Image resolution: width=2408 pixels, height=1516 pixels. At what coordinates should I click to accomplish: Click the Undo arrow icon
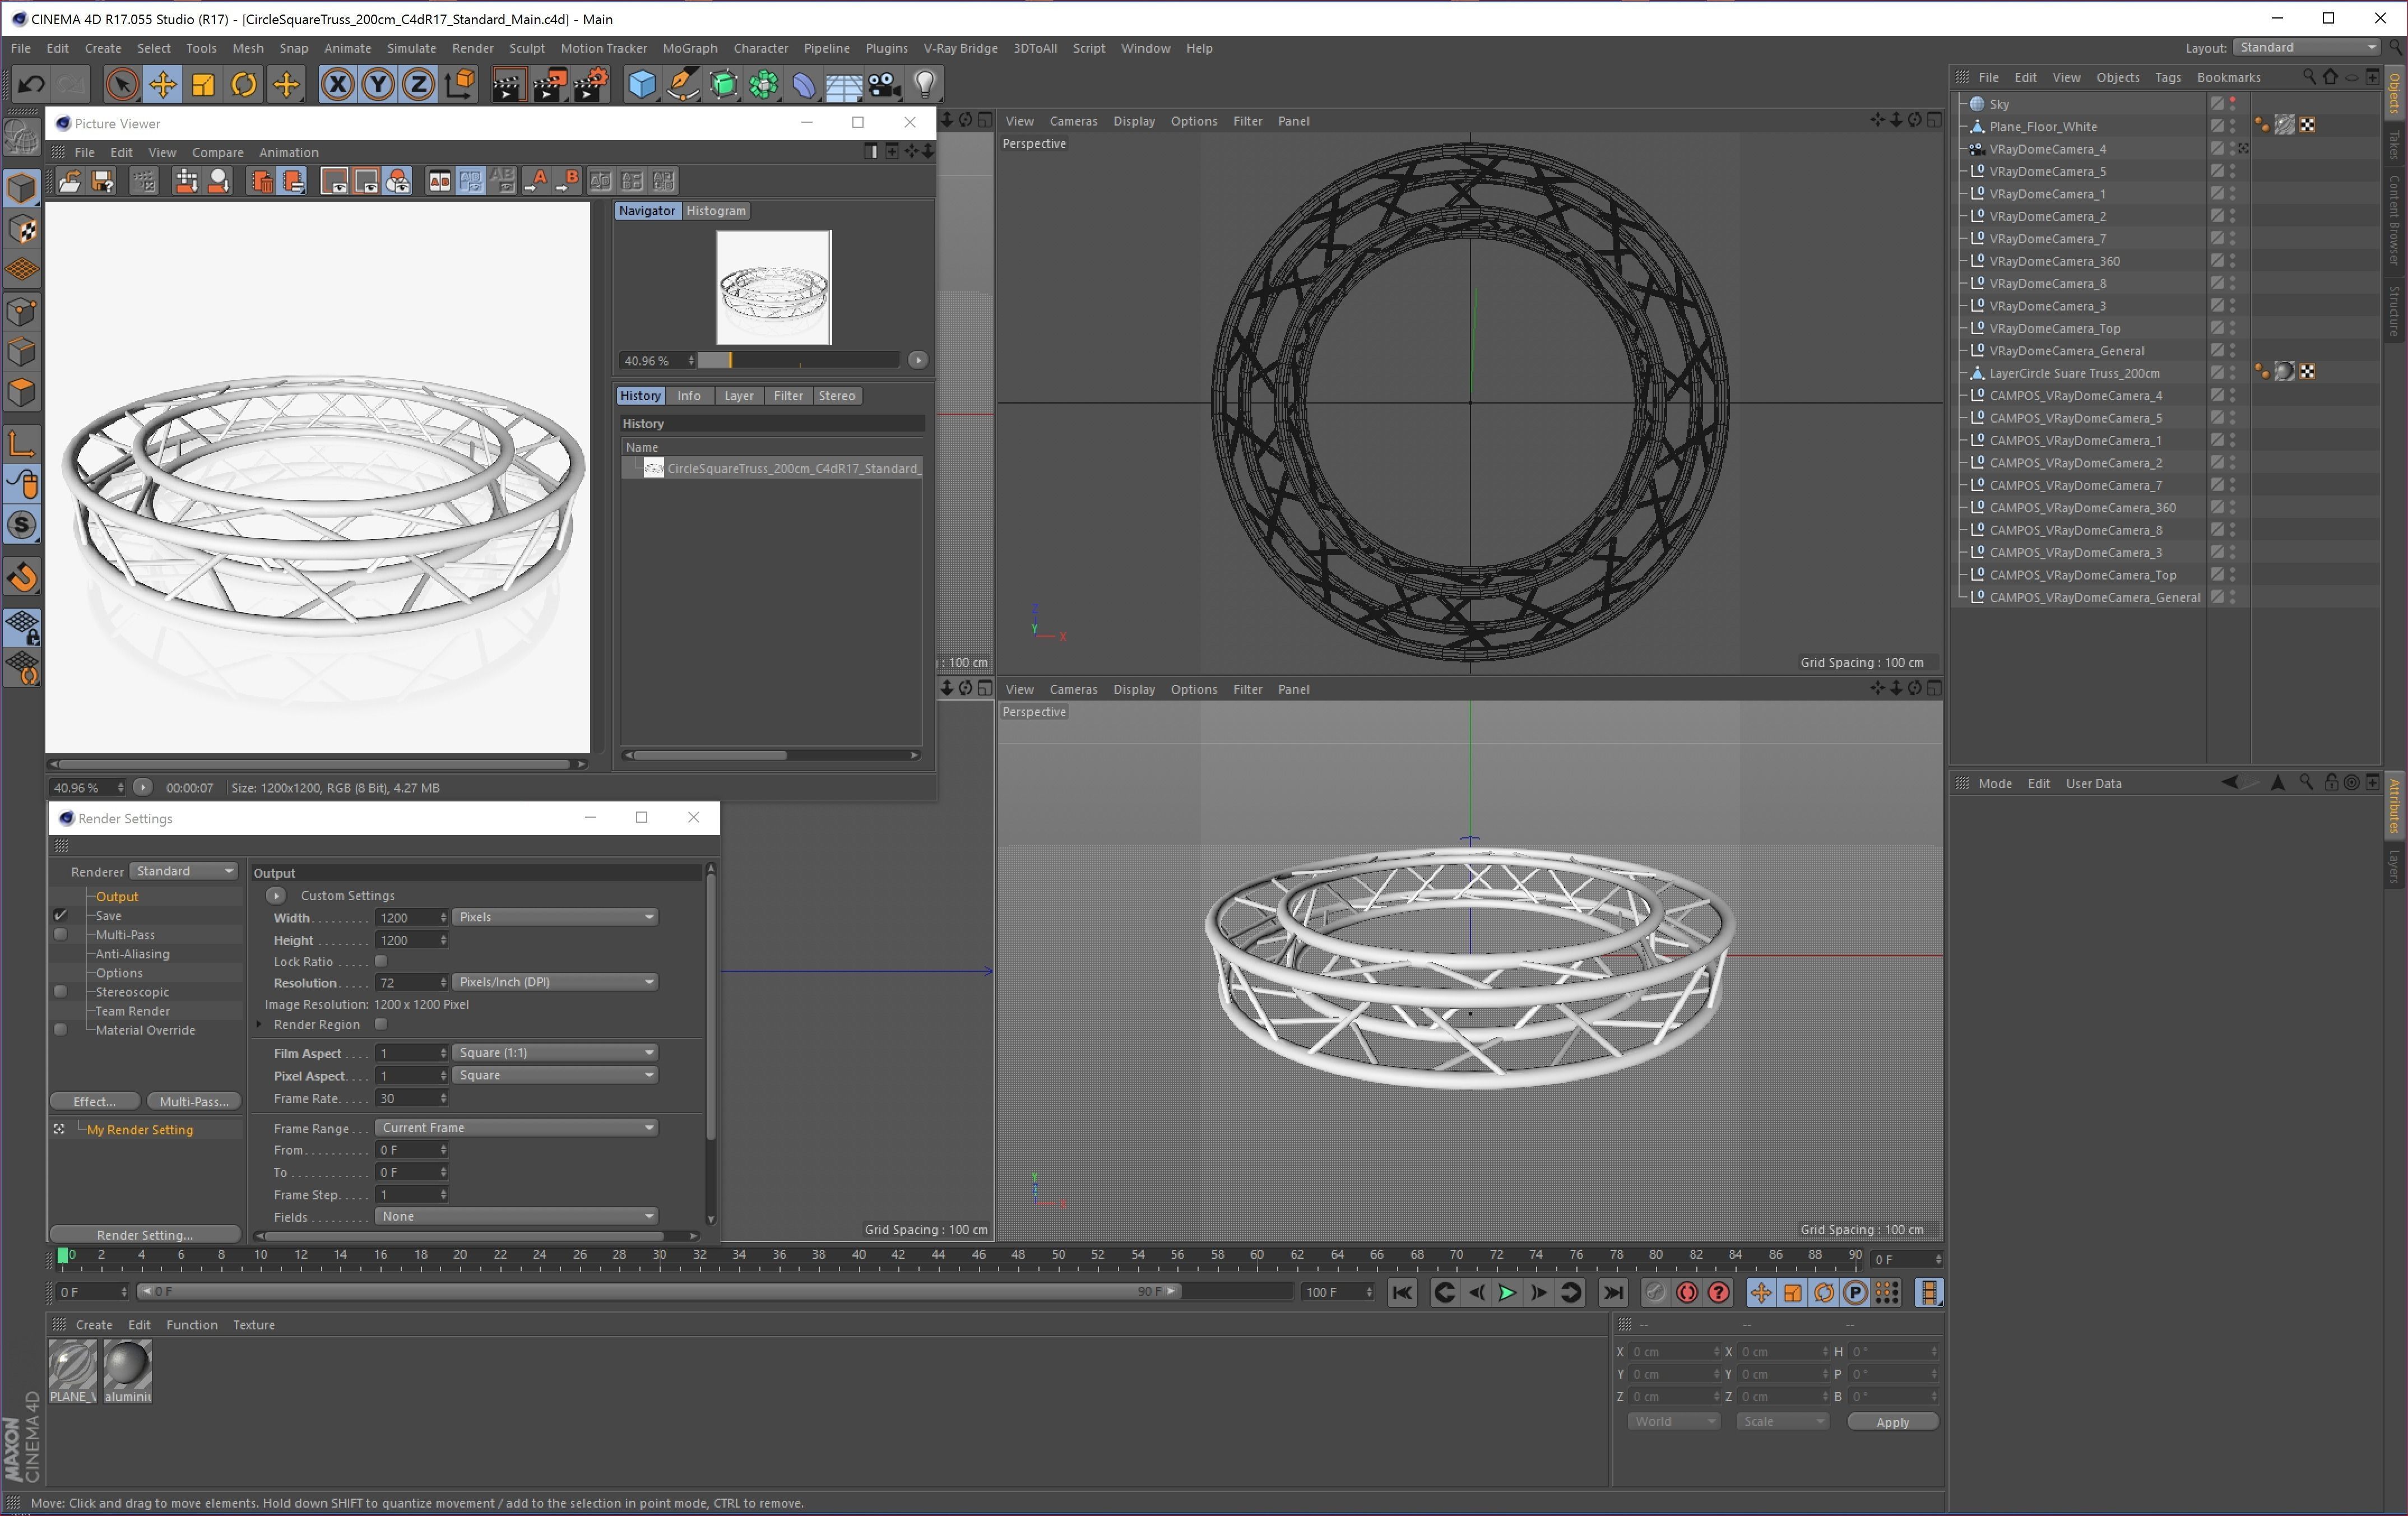point(31,85)
